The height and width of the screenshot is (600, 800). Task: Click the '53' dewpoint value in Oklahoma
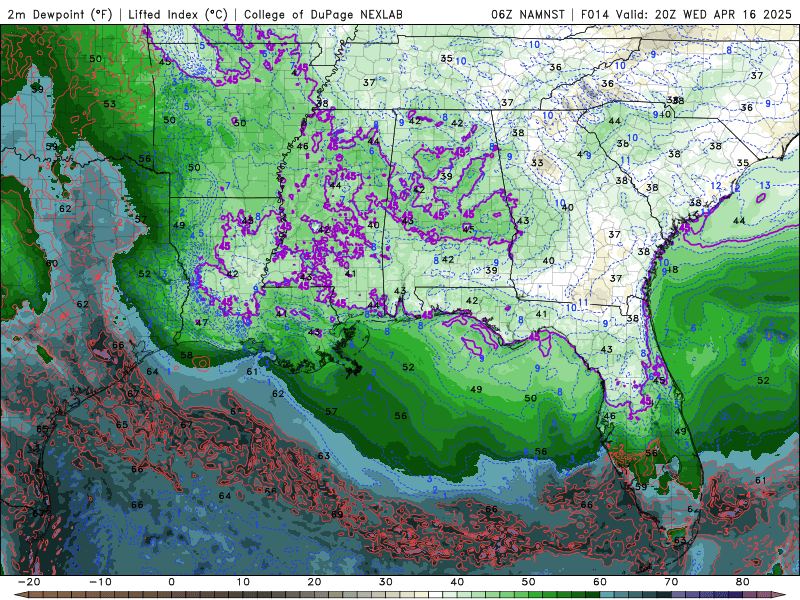click(x=110, y=104)
